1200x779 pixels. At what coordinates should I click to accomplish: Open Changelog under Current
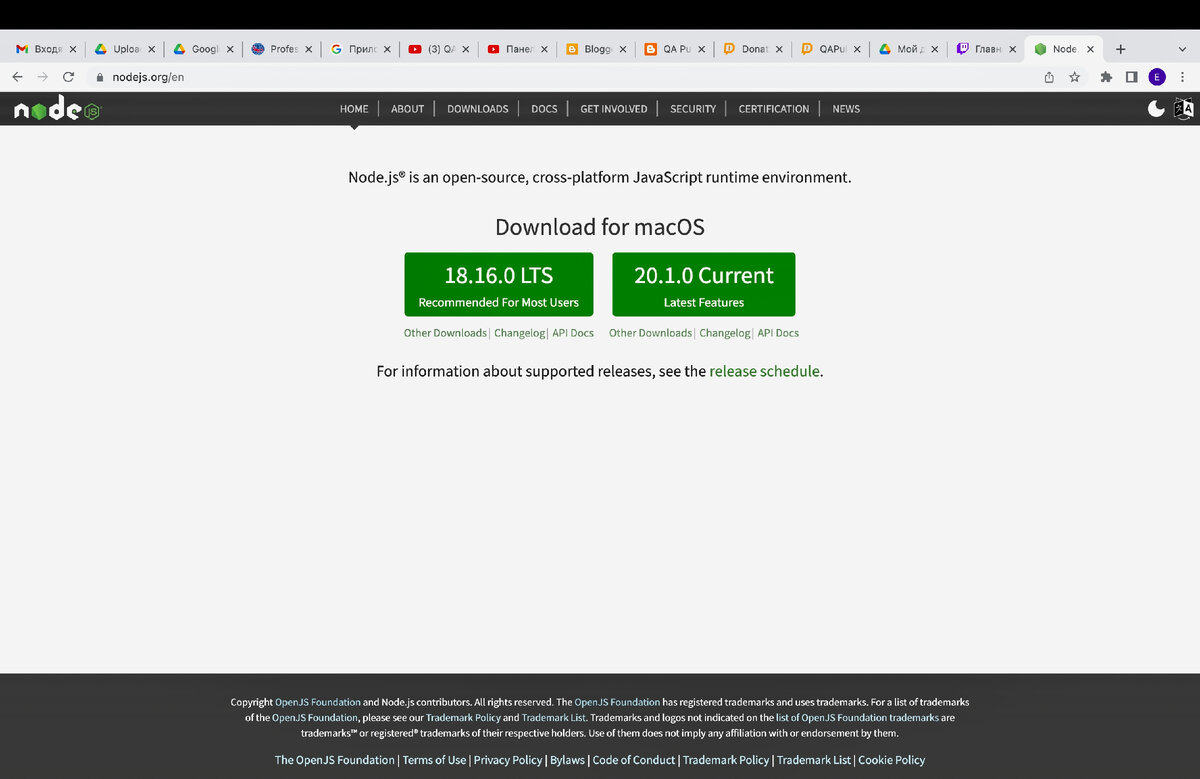pos(725,333)
